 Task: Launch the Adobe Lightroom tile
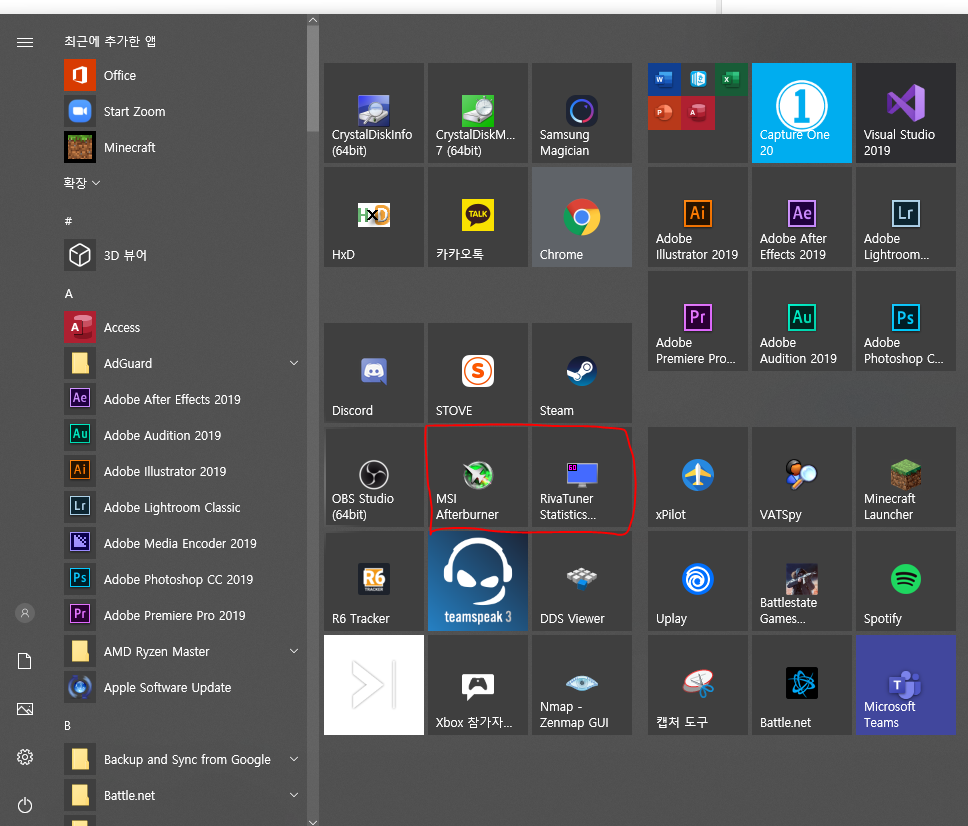pos(906,217)
